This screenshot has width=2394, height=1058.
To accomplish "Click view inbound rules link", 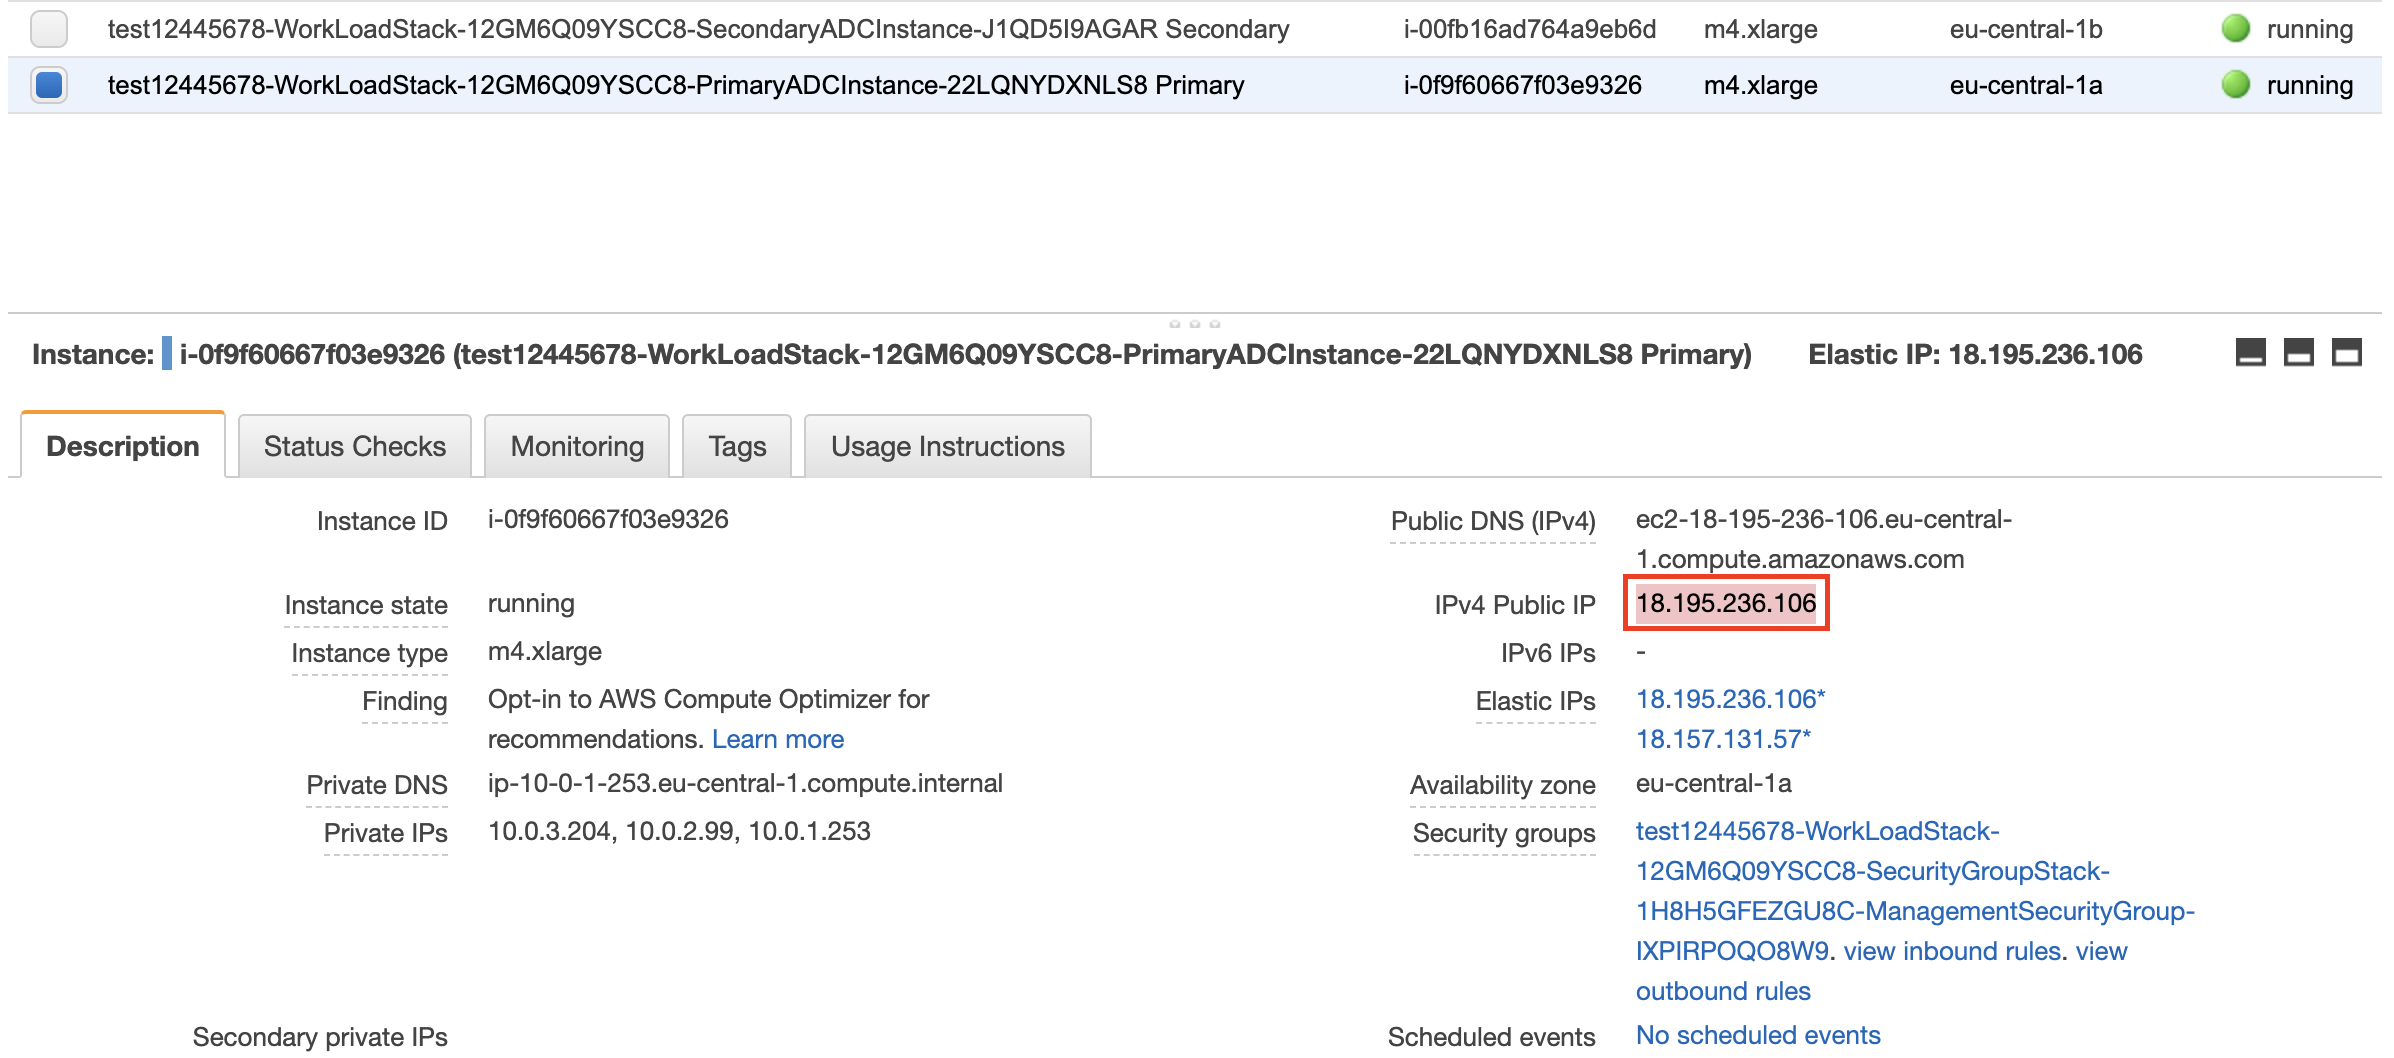I will tap(1952, 951).
